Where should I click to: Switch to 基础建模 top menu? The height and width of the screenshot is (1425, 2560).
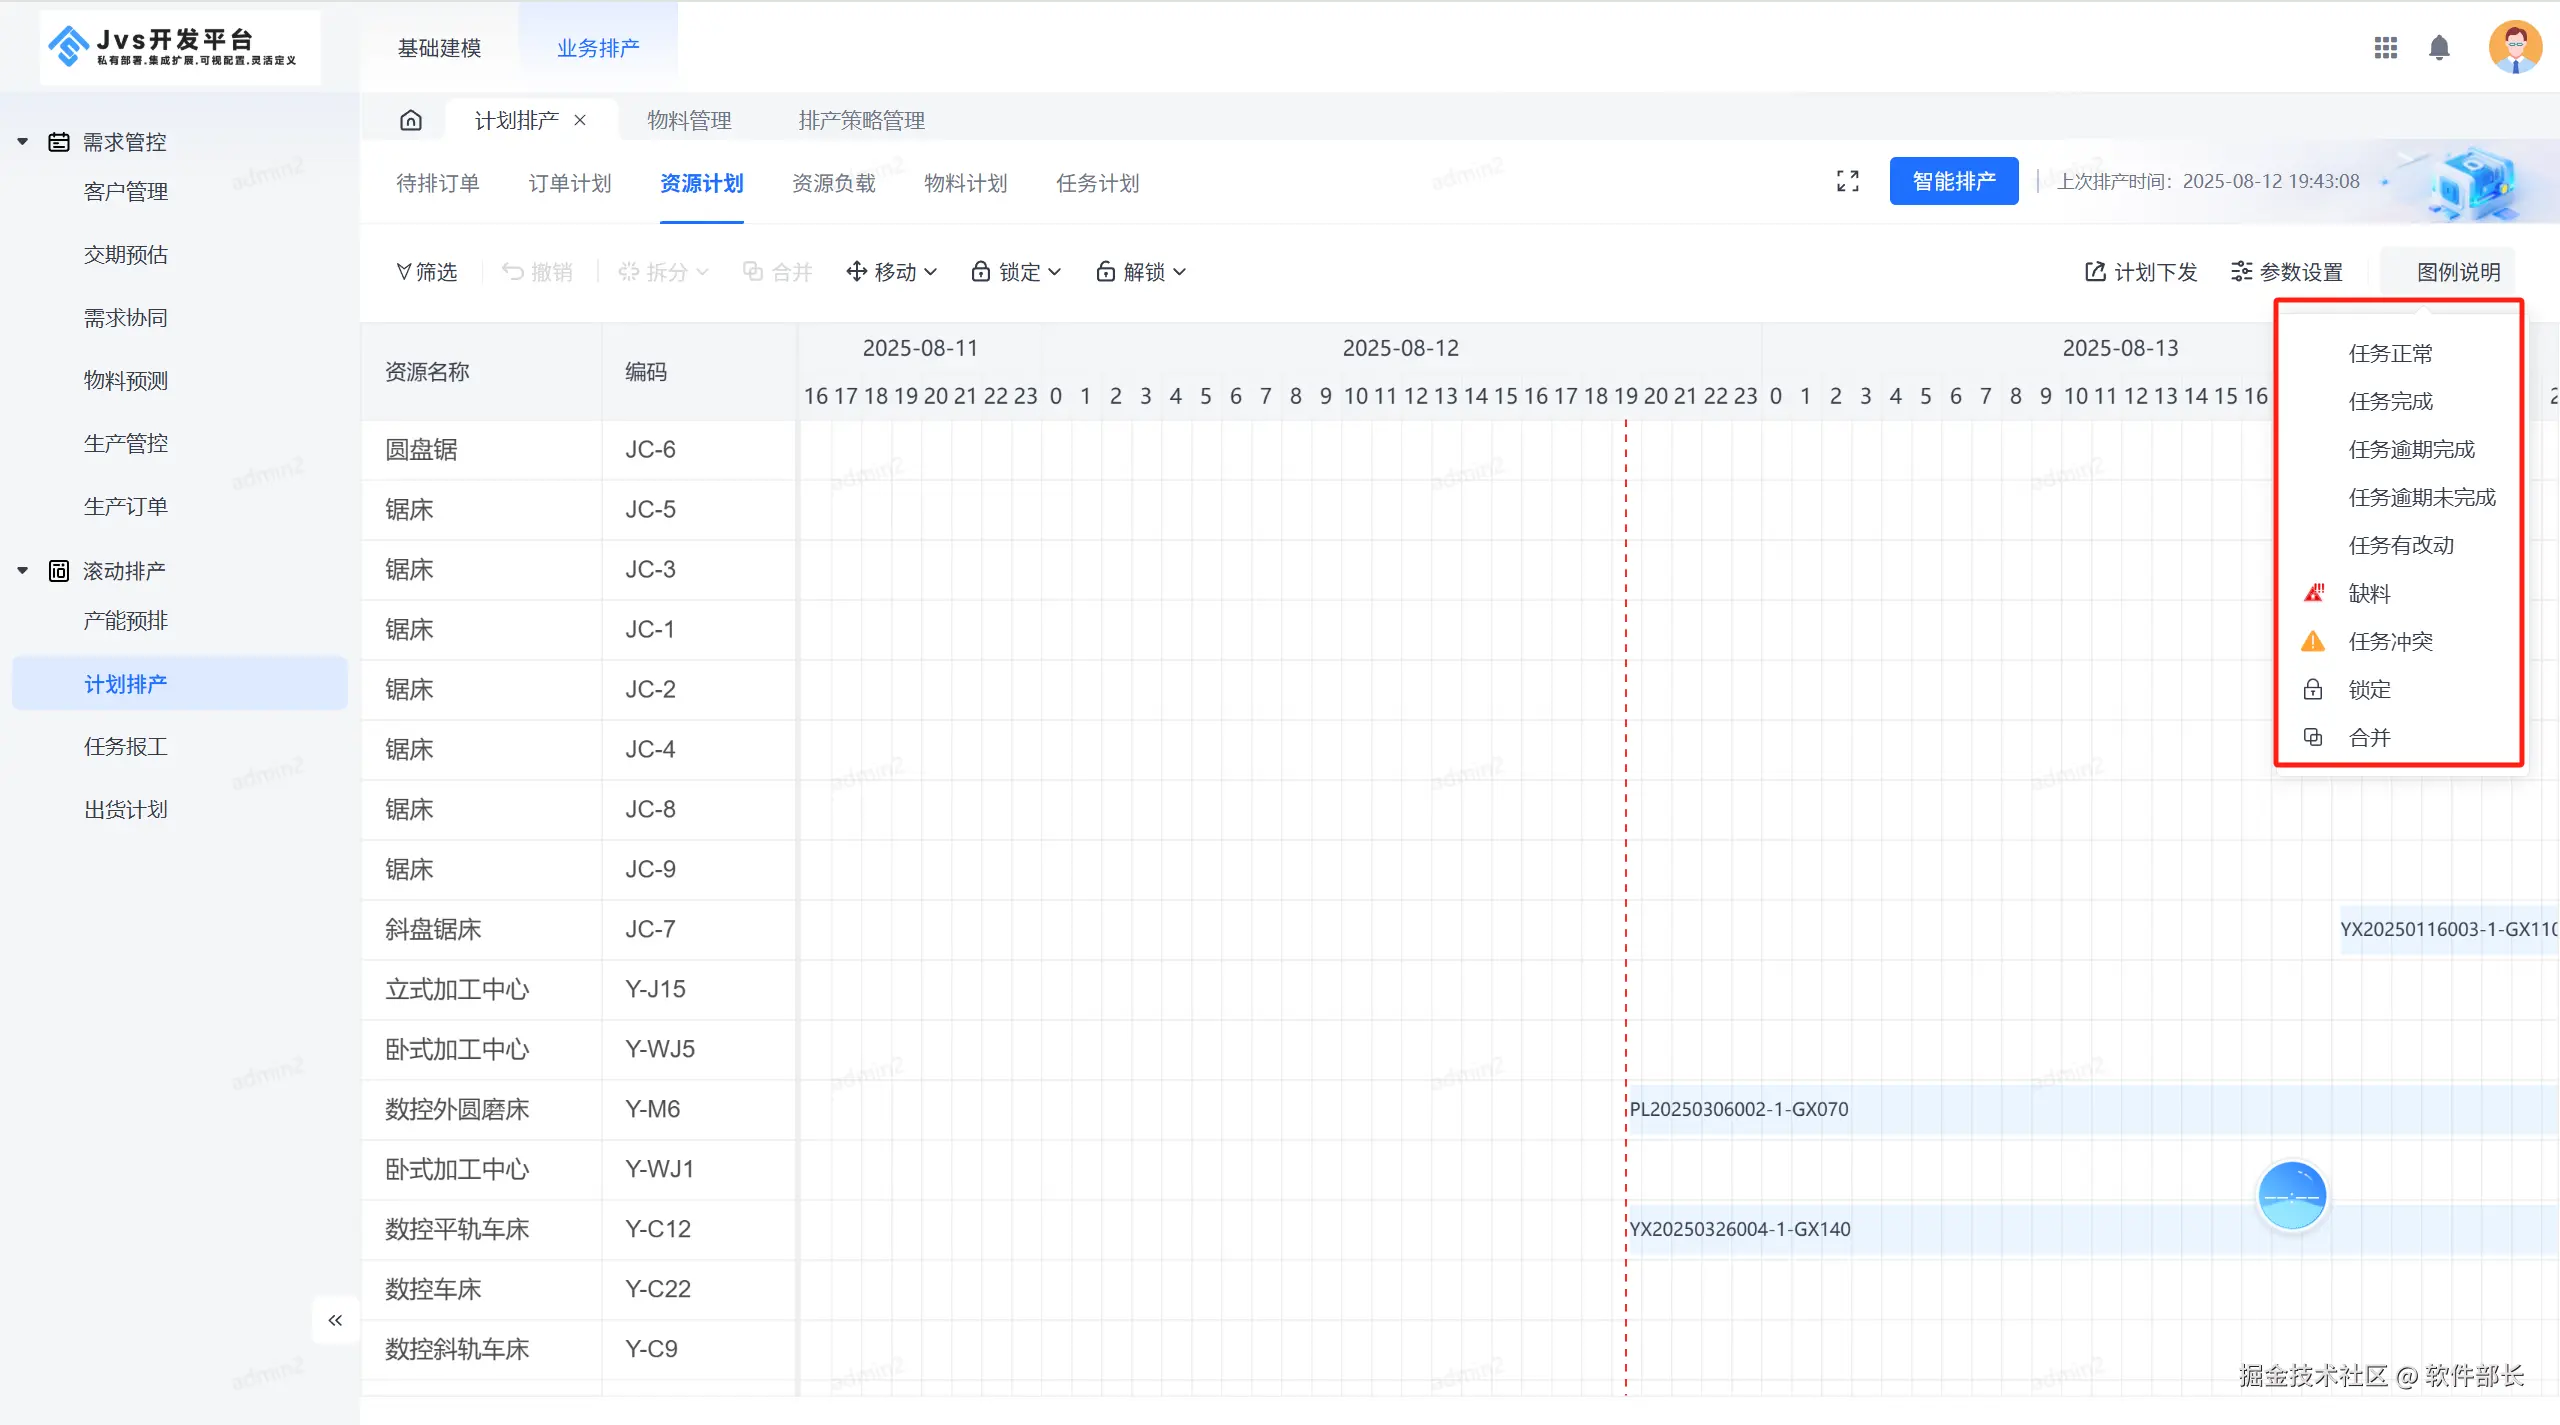[x=439, y=48]
